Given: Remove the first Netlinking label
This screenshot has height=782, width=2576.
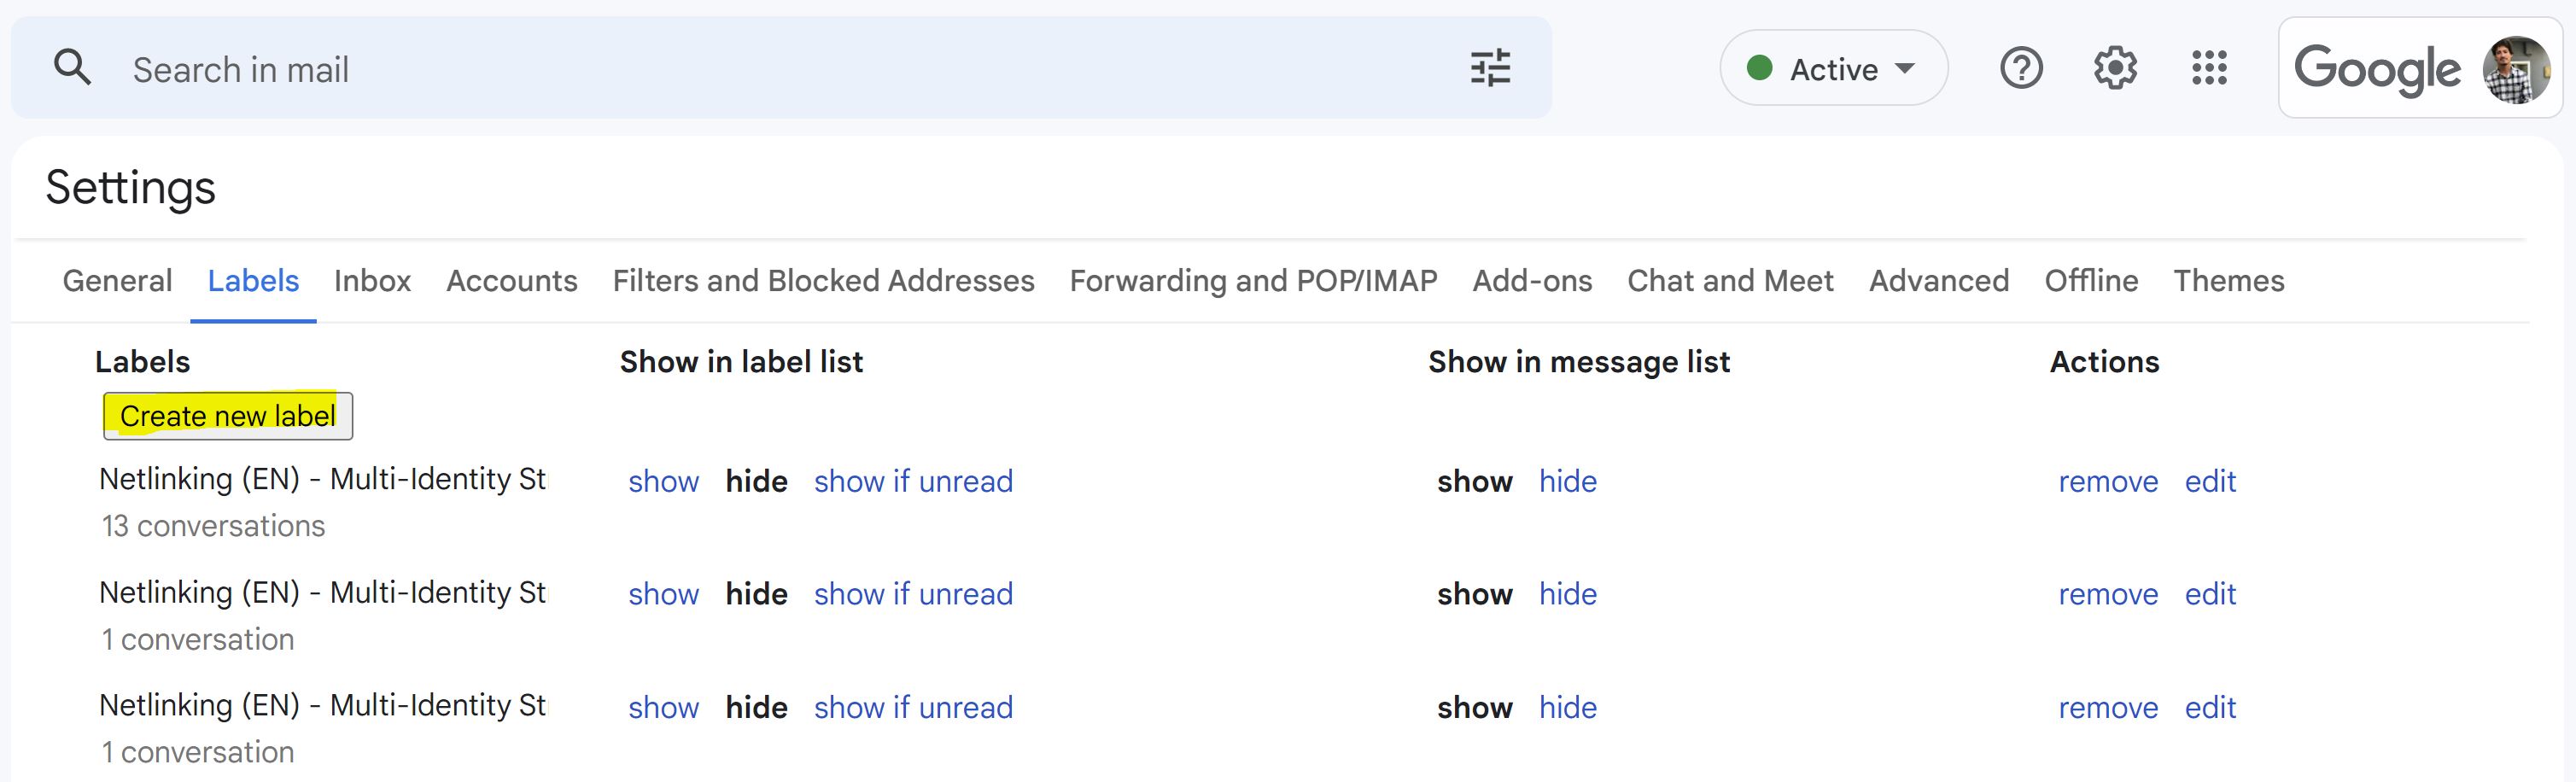Looking at the screenshot, I should [2108, 482].
